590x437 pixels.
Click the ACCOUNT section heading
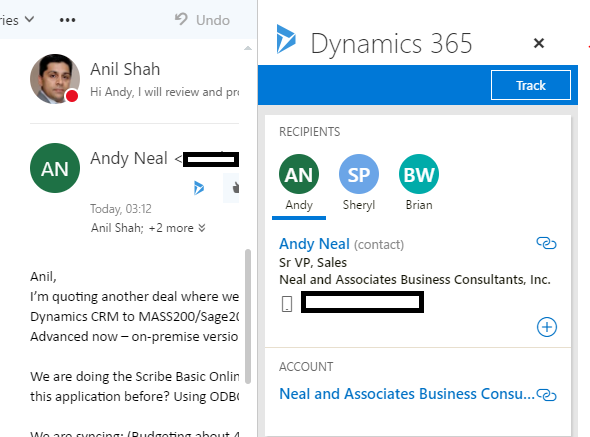point(306,367)
